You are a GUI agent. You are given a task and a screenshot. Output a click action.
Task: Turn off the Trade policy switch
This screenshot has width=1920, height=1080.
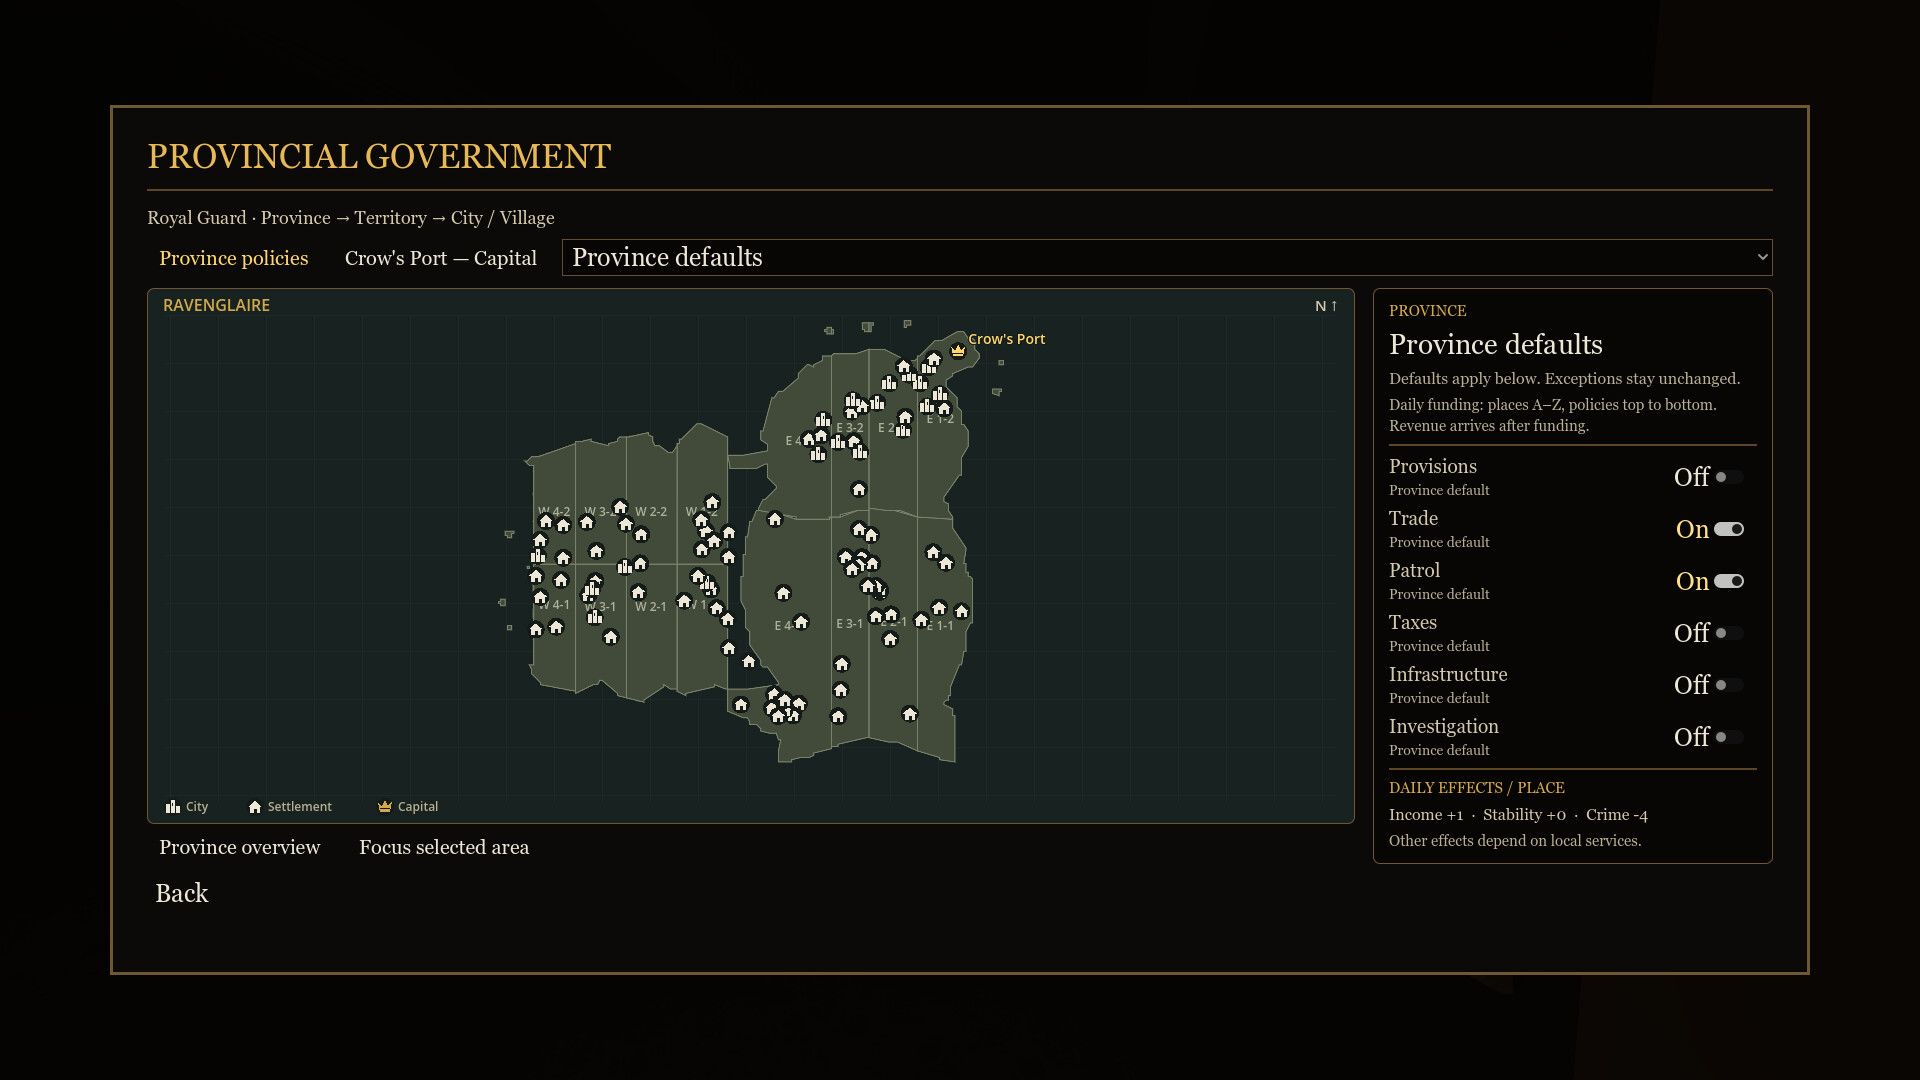point(1729,529)
